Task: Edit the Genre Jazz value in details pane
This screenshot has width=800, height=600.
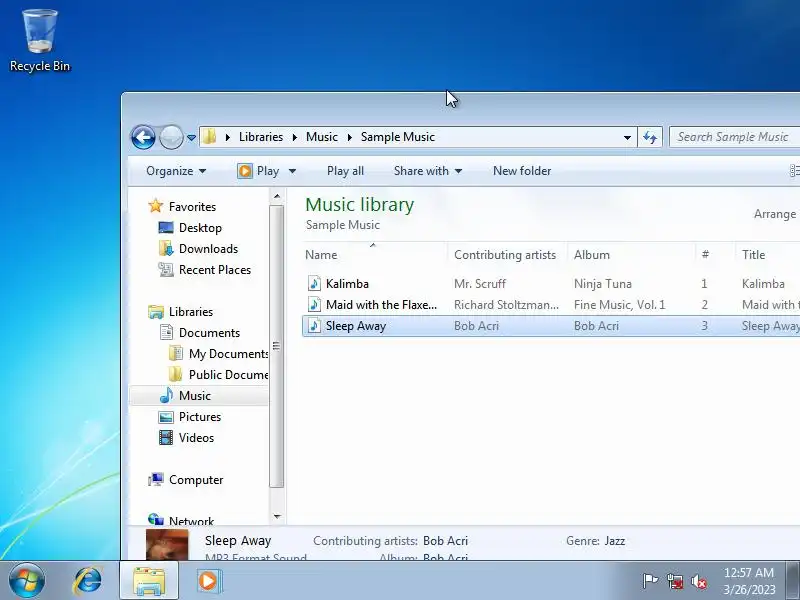Action: pyautogui.click(x=615, y=541)
